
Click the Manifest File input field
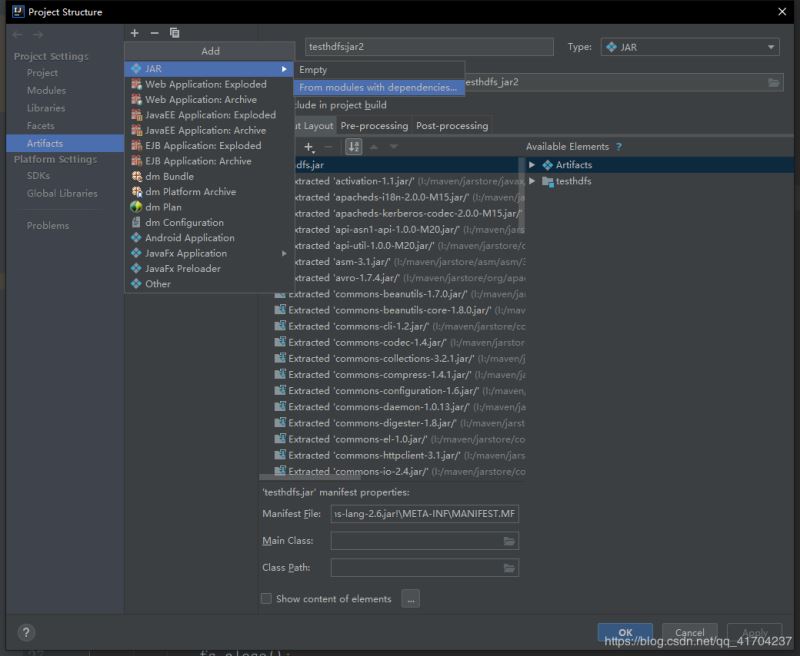click(425, 514)
